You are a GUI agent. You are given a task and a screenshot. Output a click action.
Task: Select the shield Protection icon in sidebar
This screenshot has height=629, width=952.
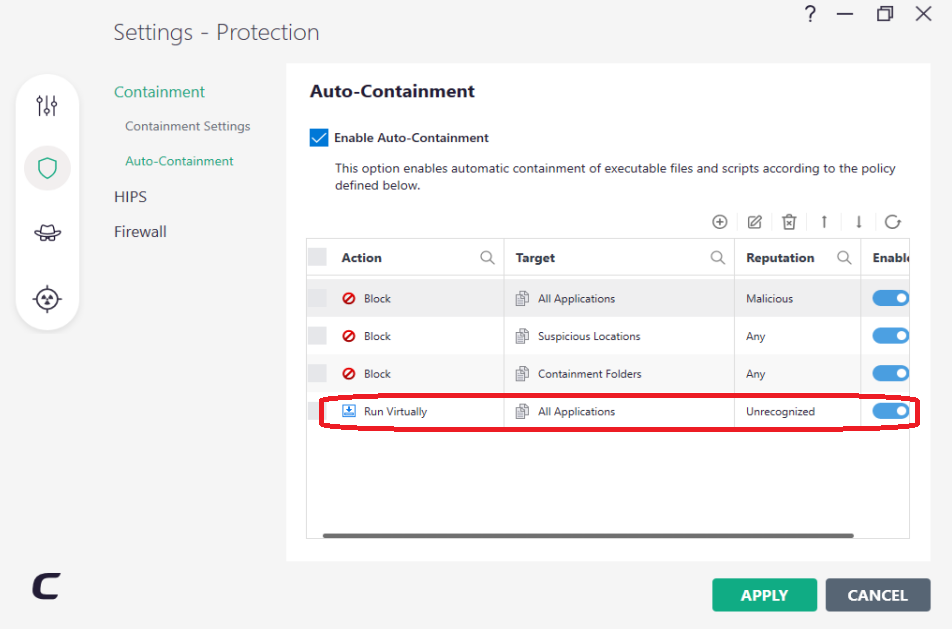coord(47,168)
